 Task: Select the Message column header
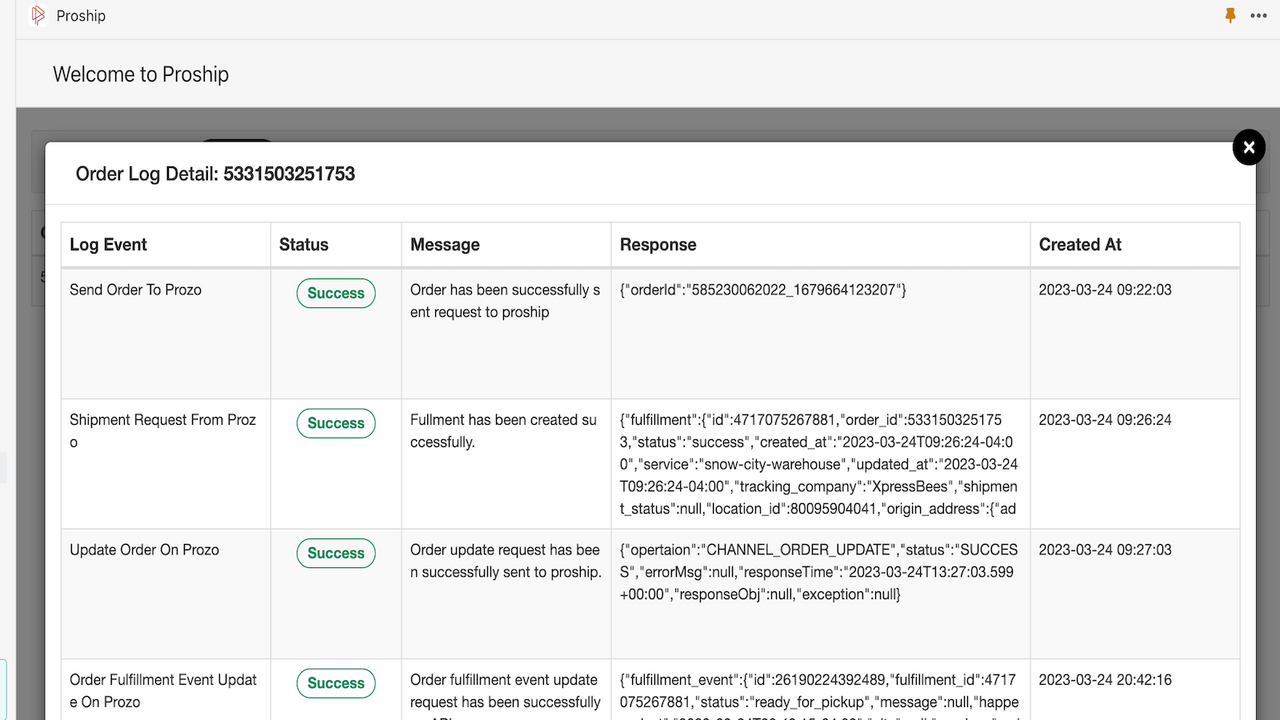(x=445, y=244)
